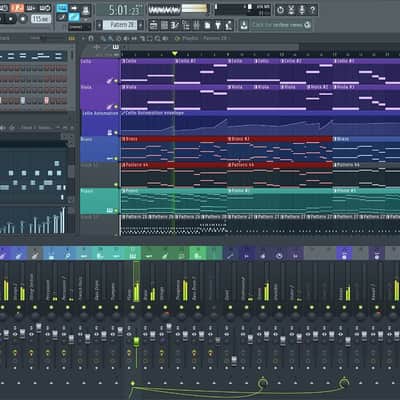Image resolution: width=400 pixels, height=400 pixels.
Task: Select the Brass #2 clip title
Action: coord(239,139)
